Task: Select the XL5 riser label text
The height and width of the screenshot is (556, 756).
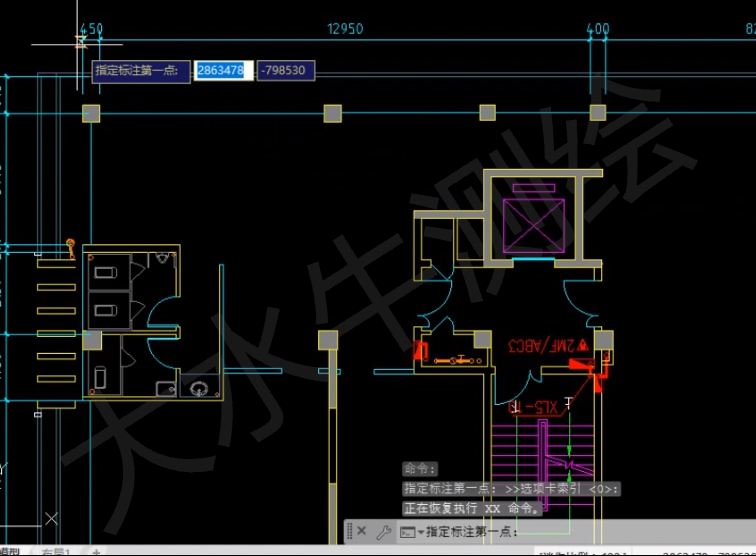Action: click(535, 406)
